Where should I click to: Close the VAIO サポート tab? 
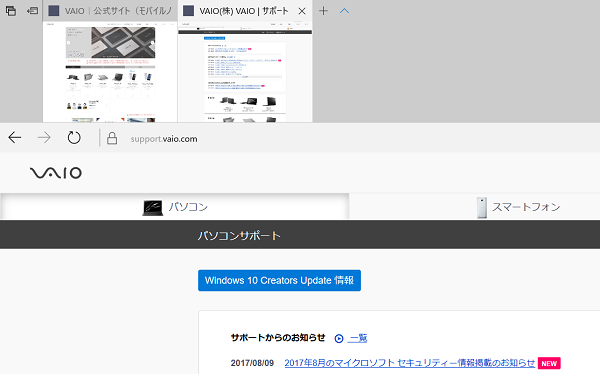point(302,11)
